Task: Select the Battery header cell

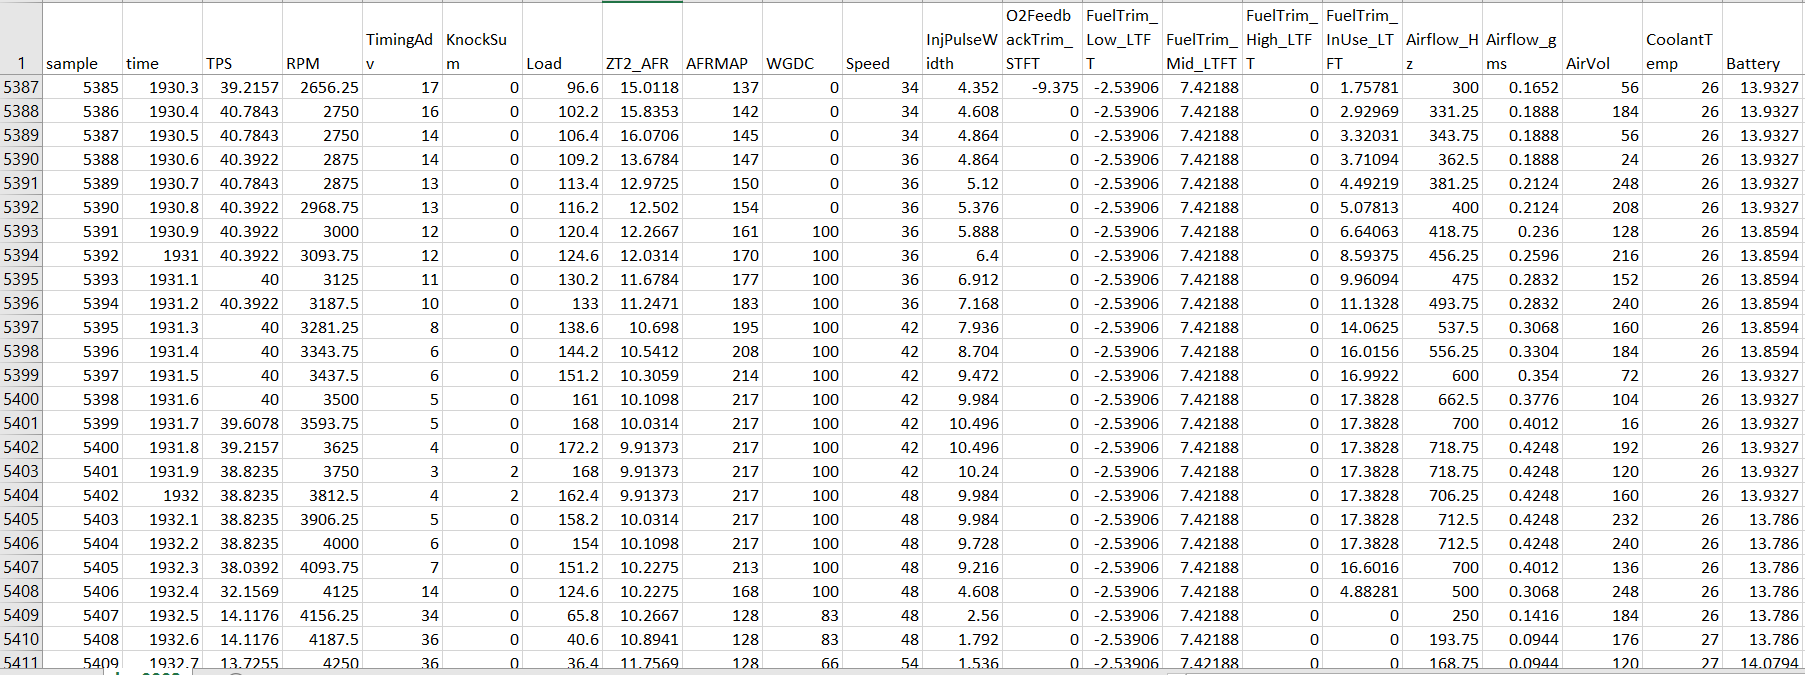Action: click(1762, 40)
